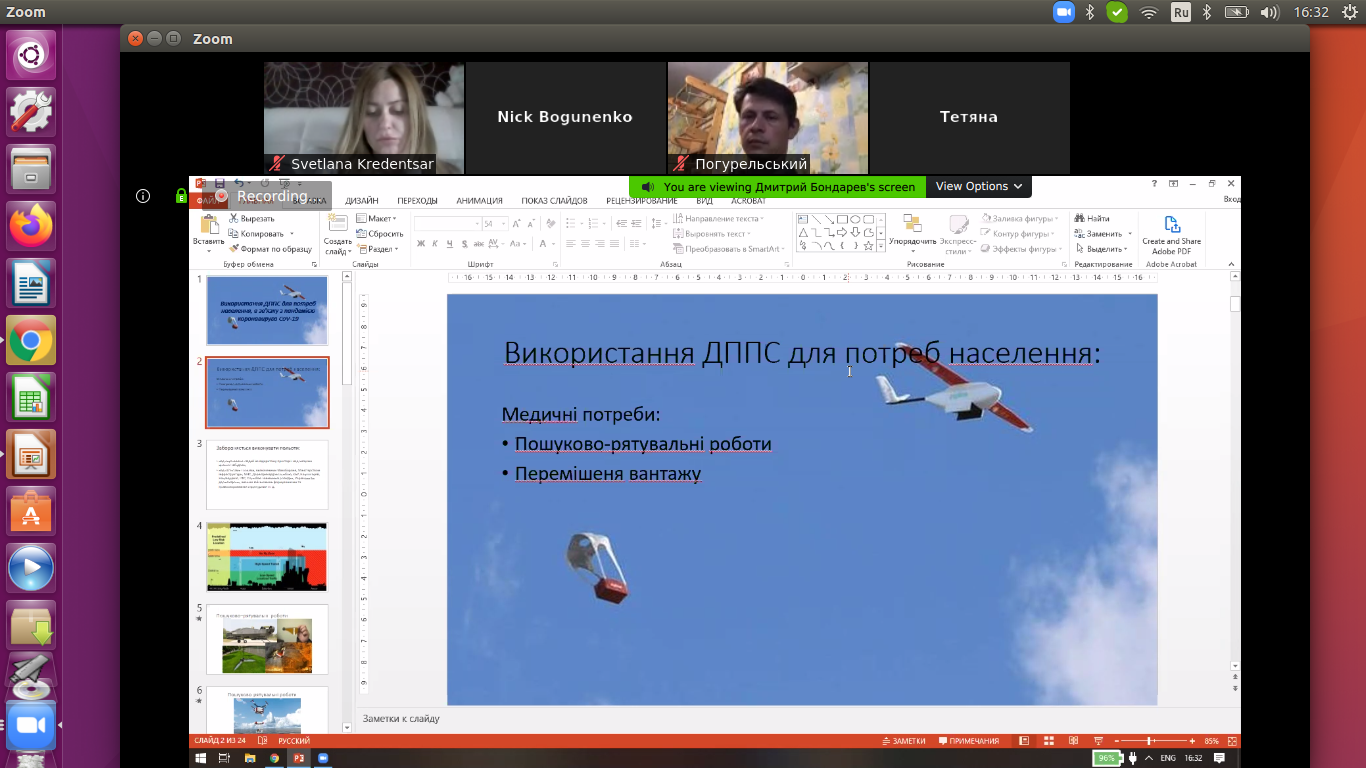Image resolution: width=1366 pixels, height=768 pixels.
Task: Click the zoom-in plus button near 85%
Action: (1192, 741)
